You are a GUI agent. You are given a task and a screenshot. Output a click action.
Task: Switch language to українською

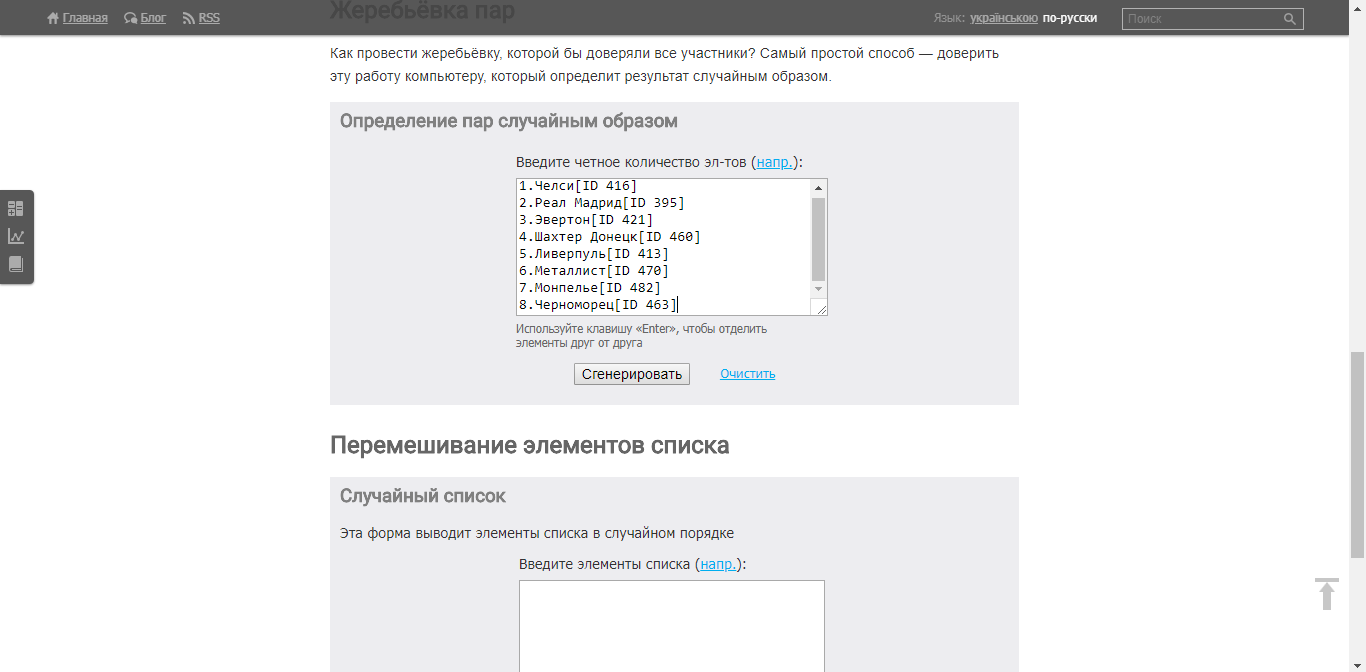point(1003,18)
